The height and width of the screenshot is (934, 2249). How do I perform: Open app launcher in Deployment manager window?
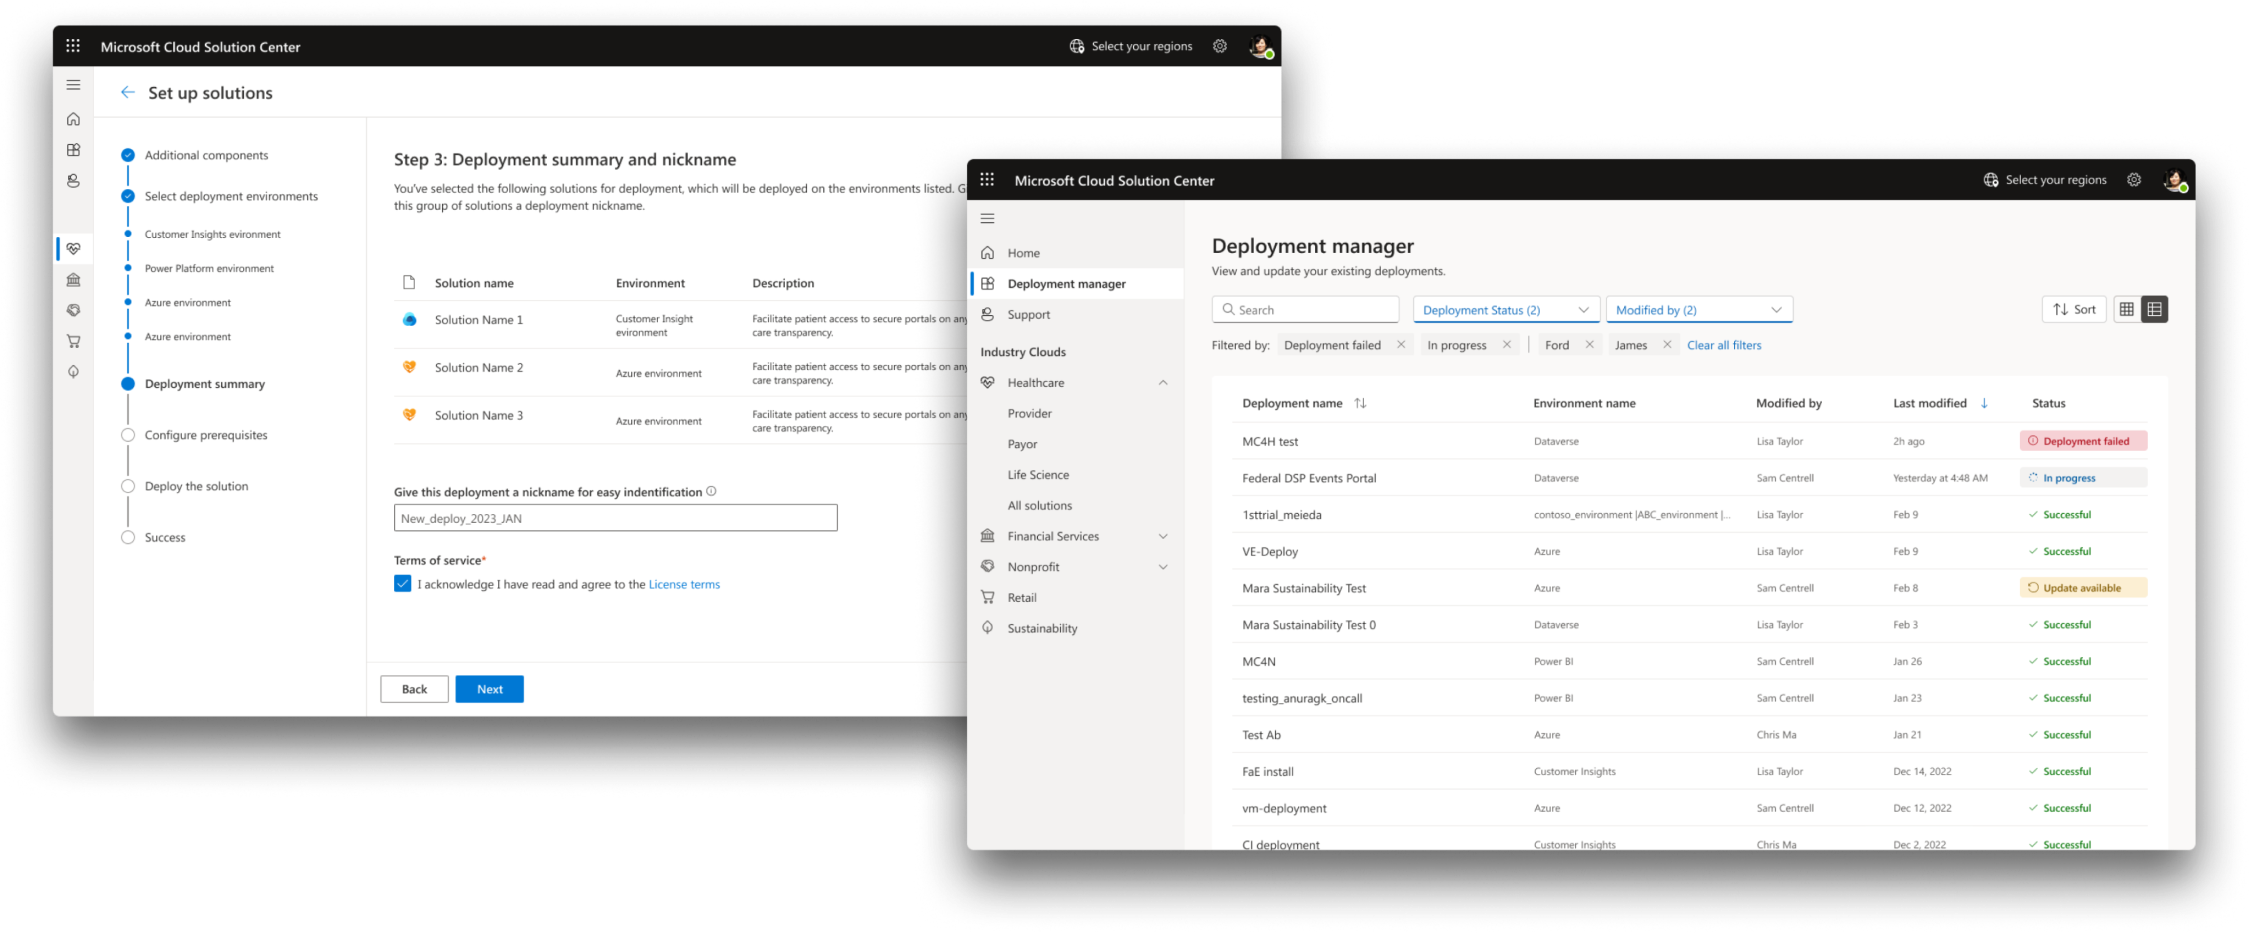pyautogui.click(x=987, y=180)
